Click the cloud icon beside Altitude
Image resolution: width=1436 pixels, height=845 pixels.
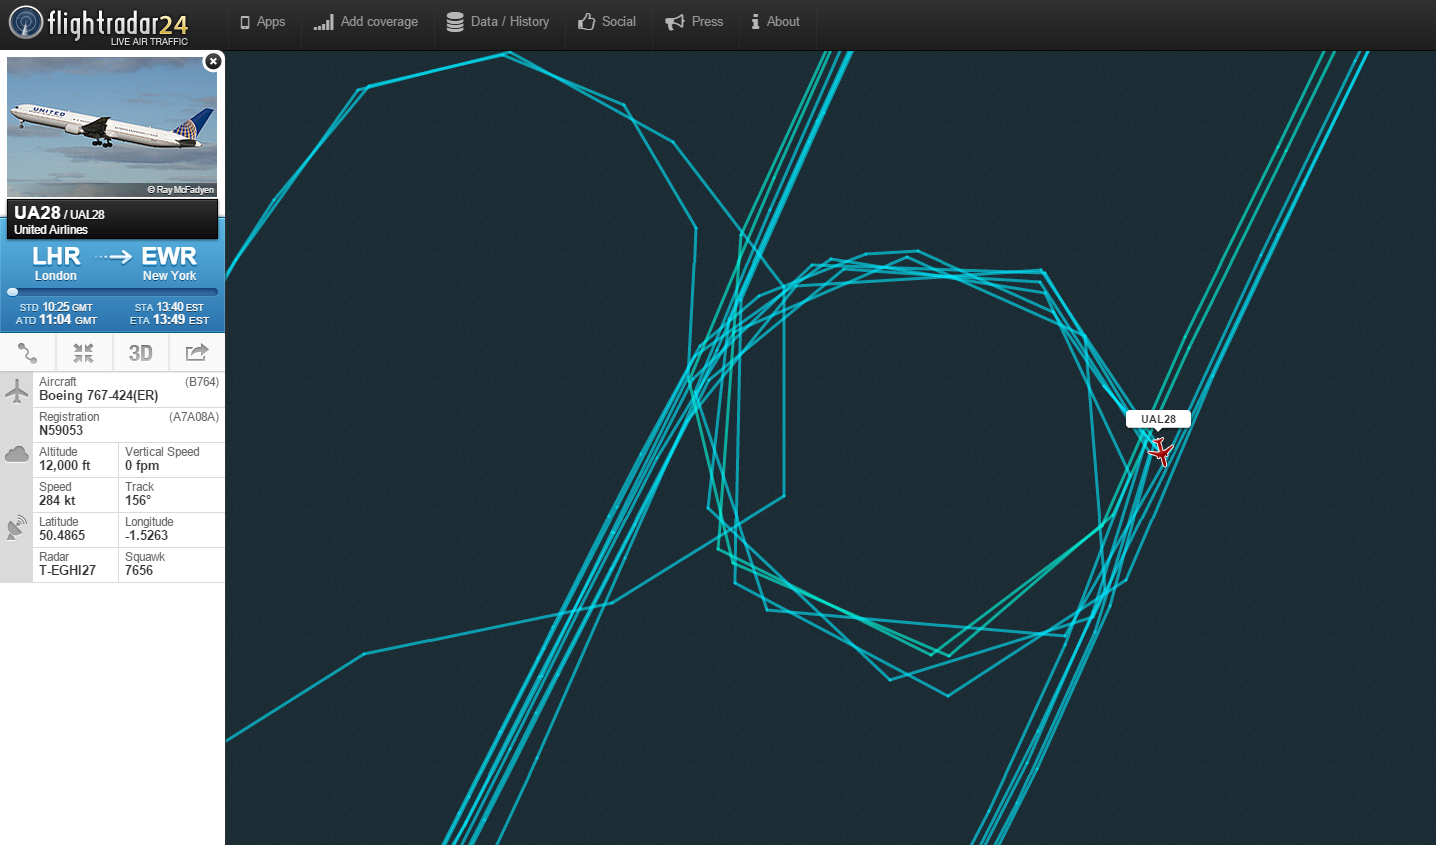(x=17, y=455)
